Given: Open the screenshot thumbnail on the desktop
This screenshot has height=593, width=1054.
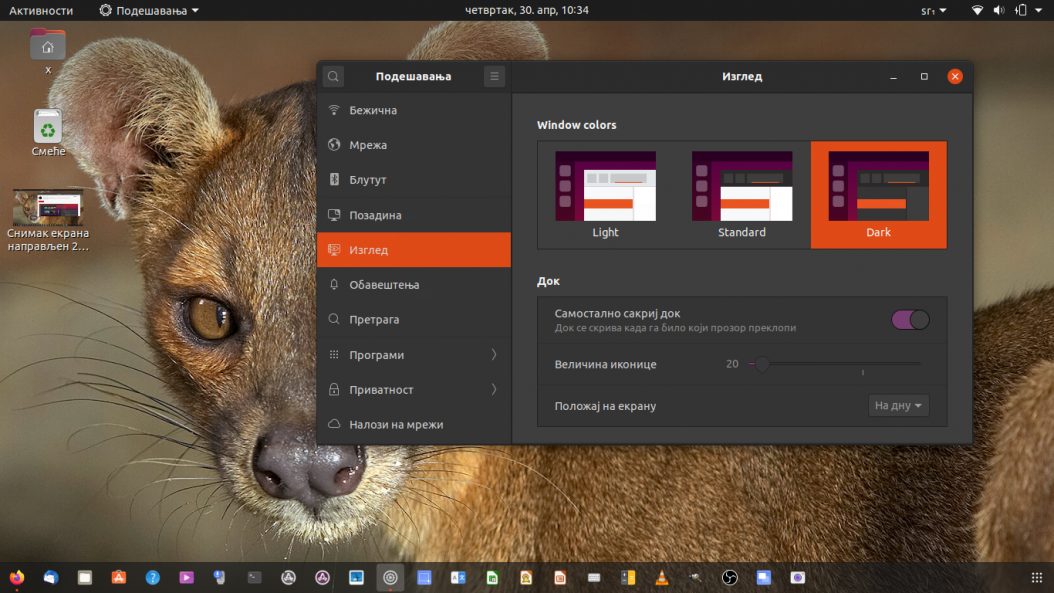Looking at the screenshot, I should tap(48, 221).
